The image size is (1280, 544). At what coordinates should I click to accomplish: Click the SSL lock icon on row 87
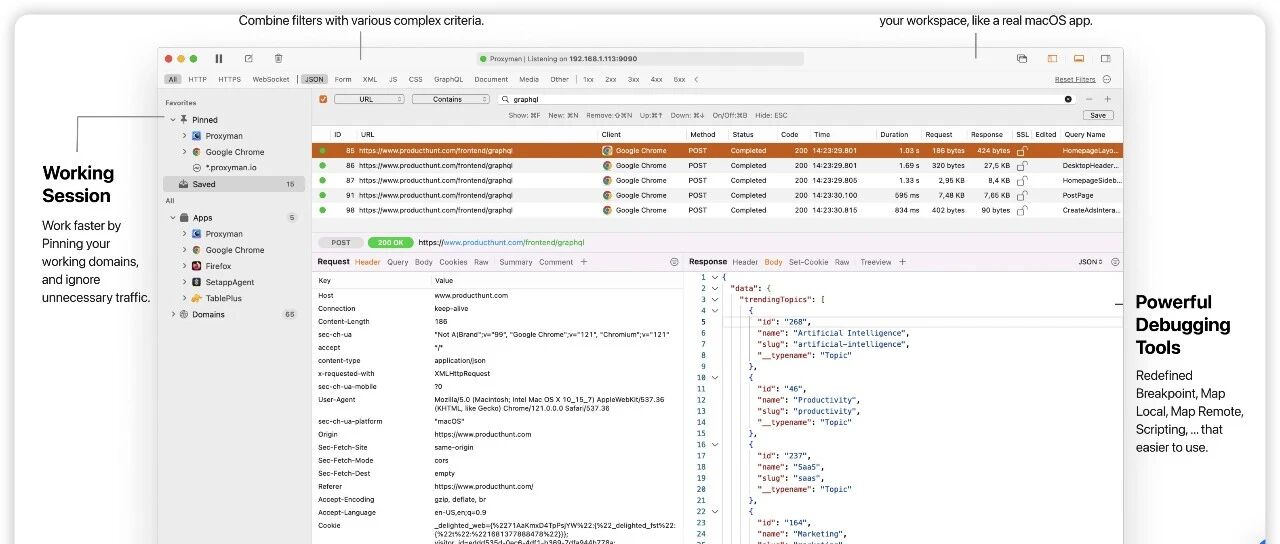(x=1022, y=180)
